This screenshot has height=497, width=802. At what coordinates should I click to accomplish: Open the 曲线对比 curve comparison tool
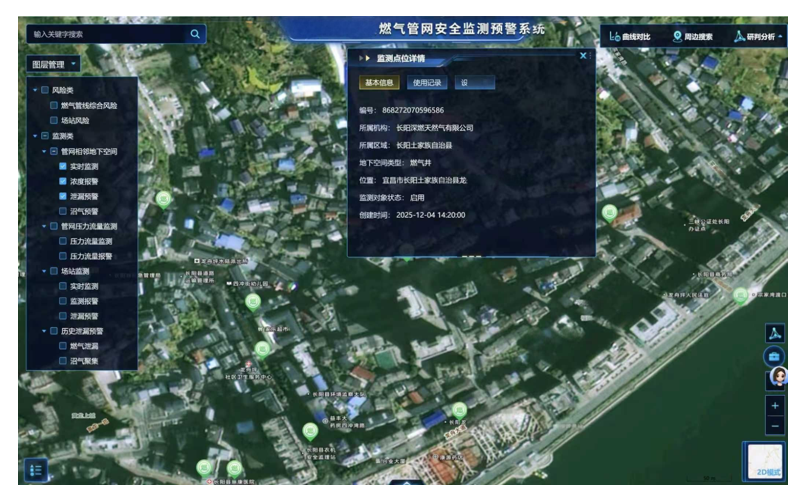click(x=630, y=36)
